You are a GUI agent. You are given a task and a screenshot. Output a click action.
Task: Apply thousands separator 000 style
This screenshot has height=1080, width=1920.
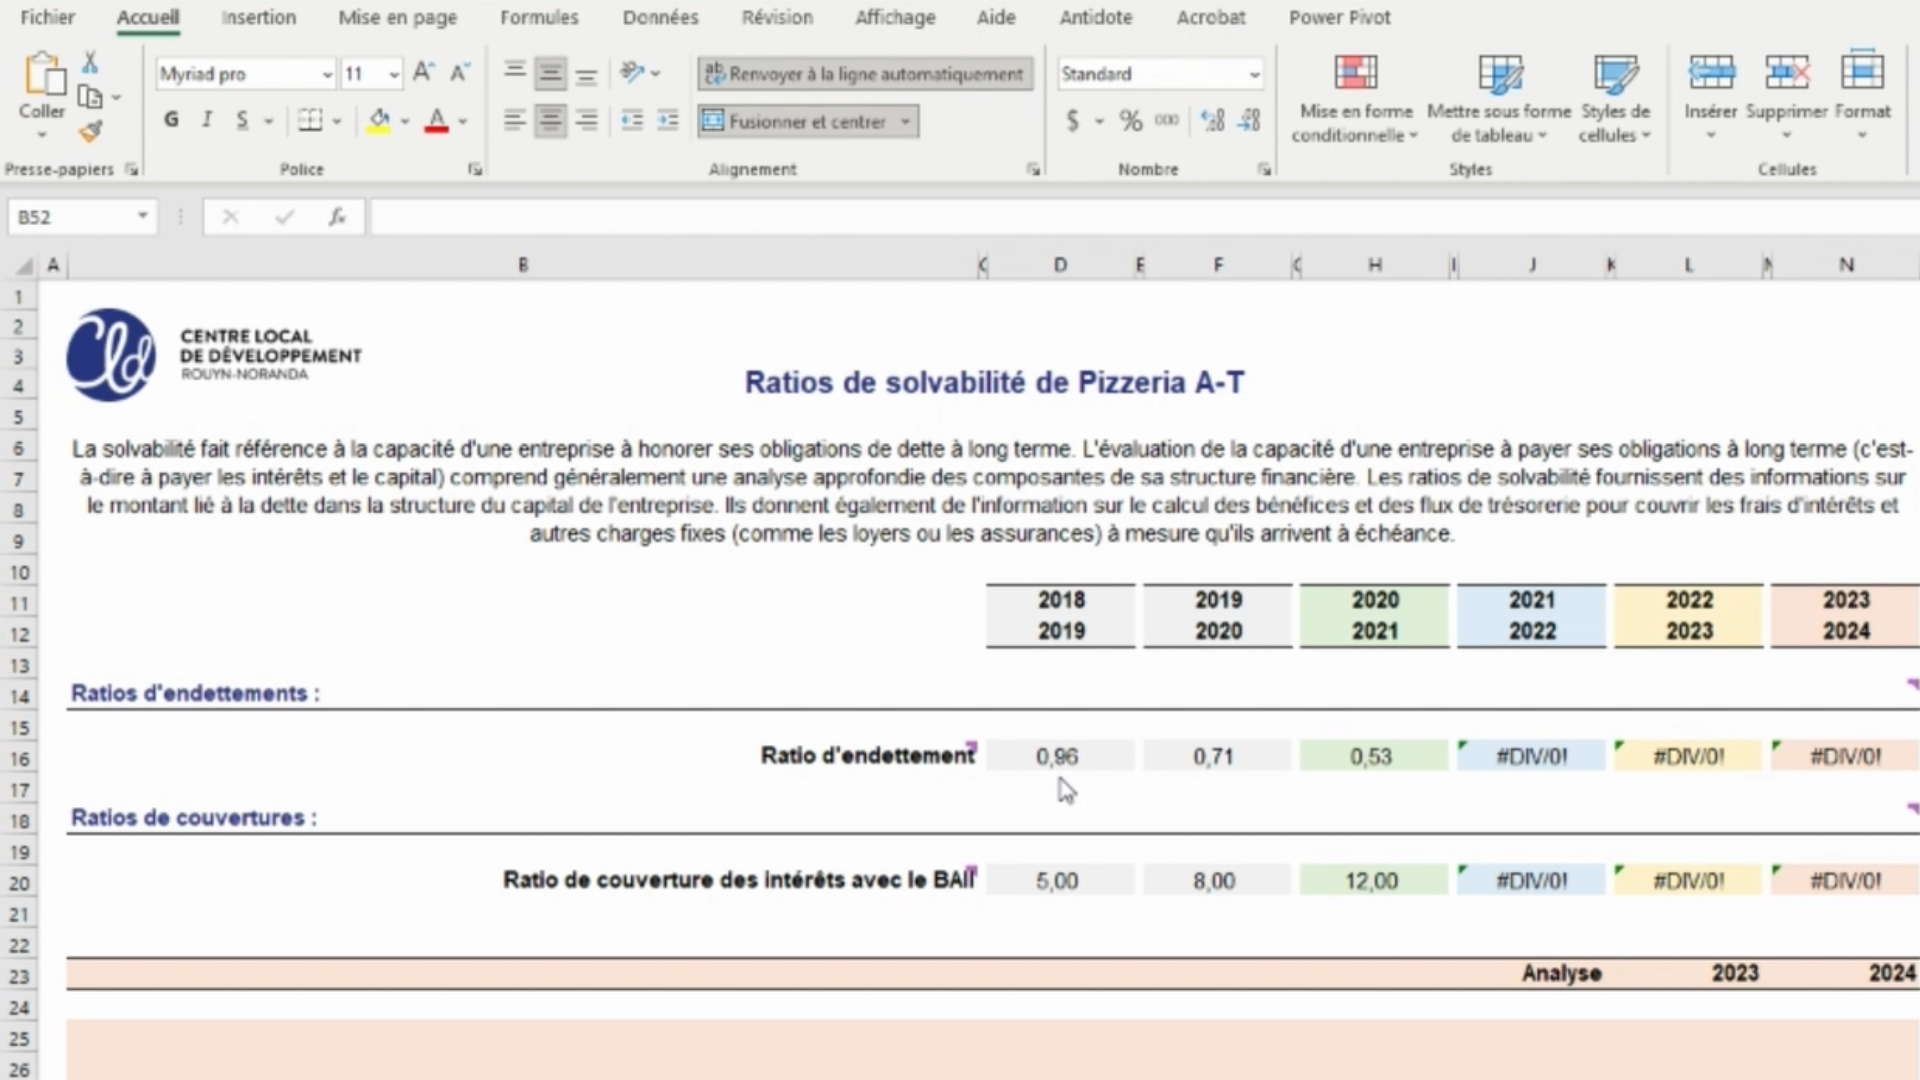(x=1167, y=121)
